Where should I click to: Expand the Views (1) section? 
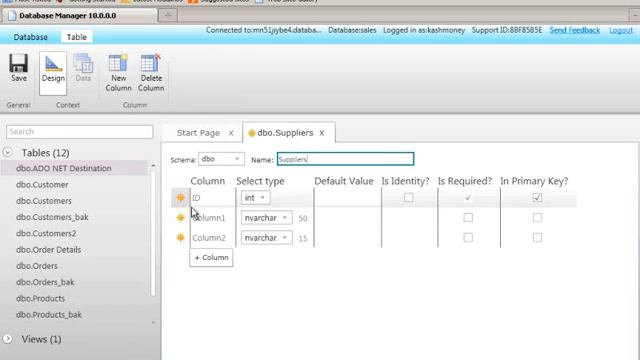pos(7,339)
